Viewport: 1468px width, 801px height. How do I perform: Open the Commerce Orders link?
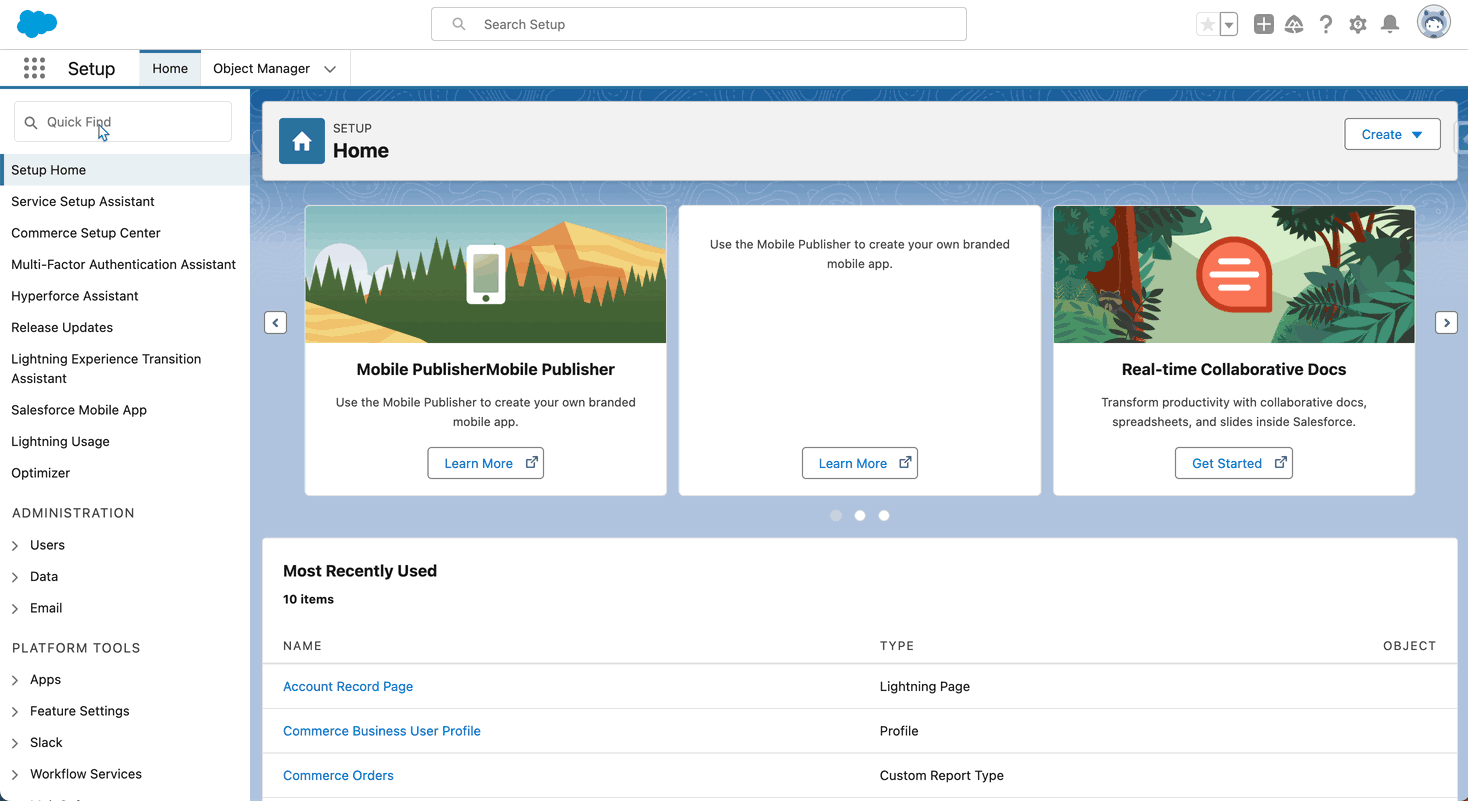click(x=338, y=776)
